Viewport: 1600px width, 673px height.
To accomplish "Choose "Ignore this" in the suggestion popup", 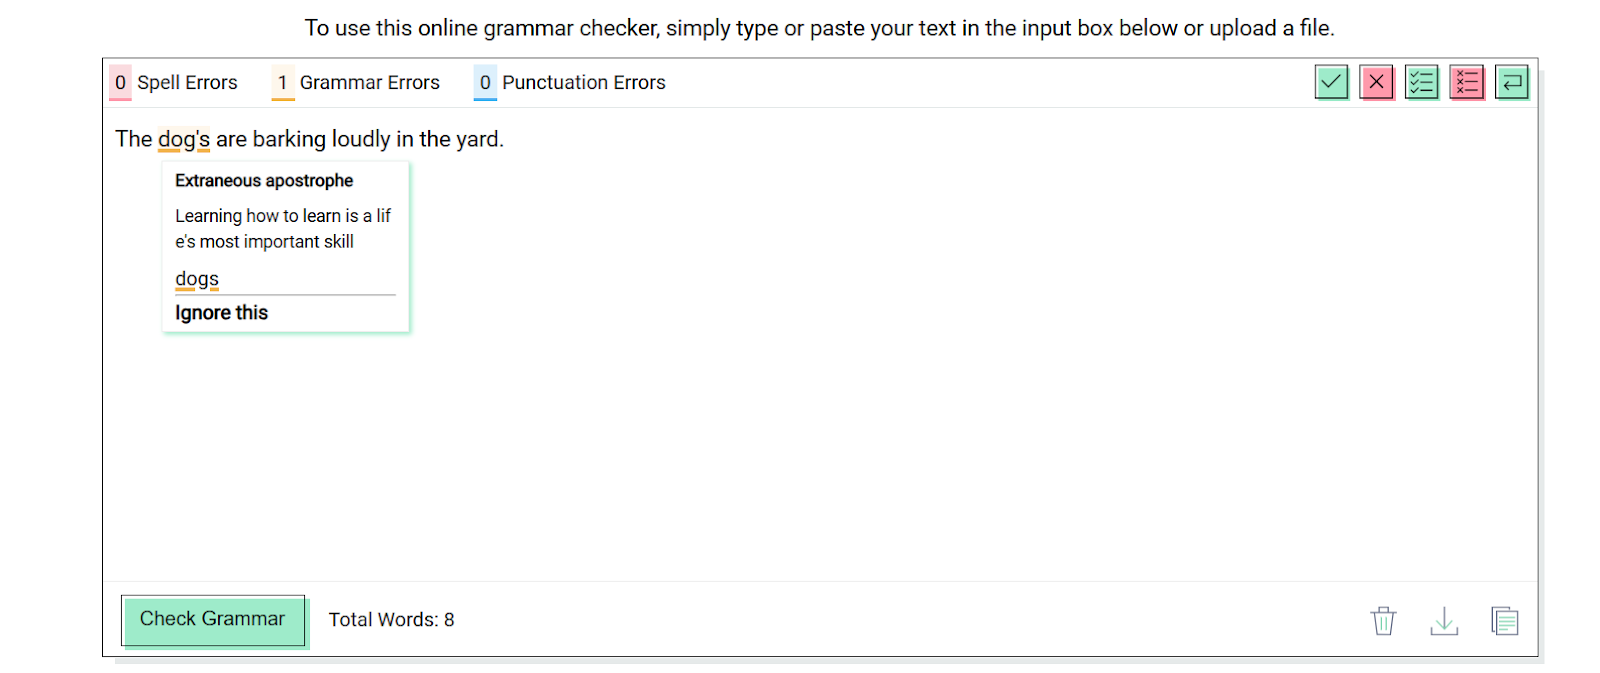I will [x=222, y=313].
